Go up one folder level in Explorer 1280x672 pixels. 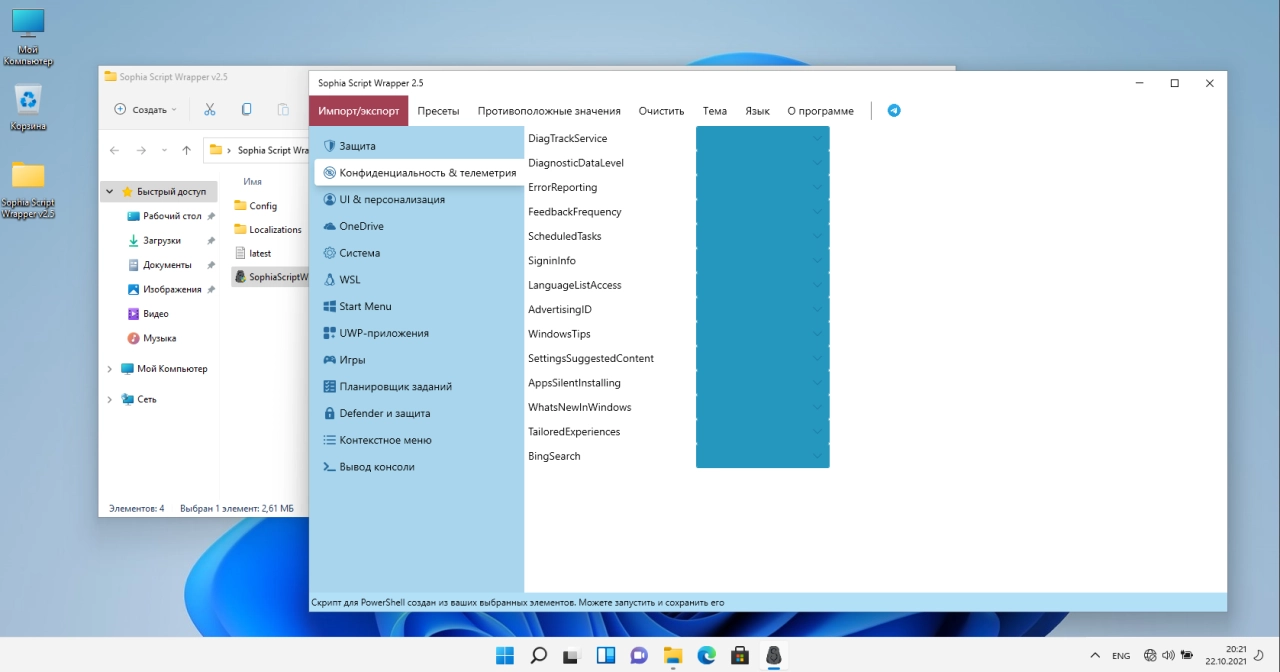[x=187, y=150]
